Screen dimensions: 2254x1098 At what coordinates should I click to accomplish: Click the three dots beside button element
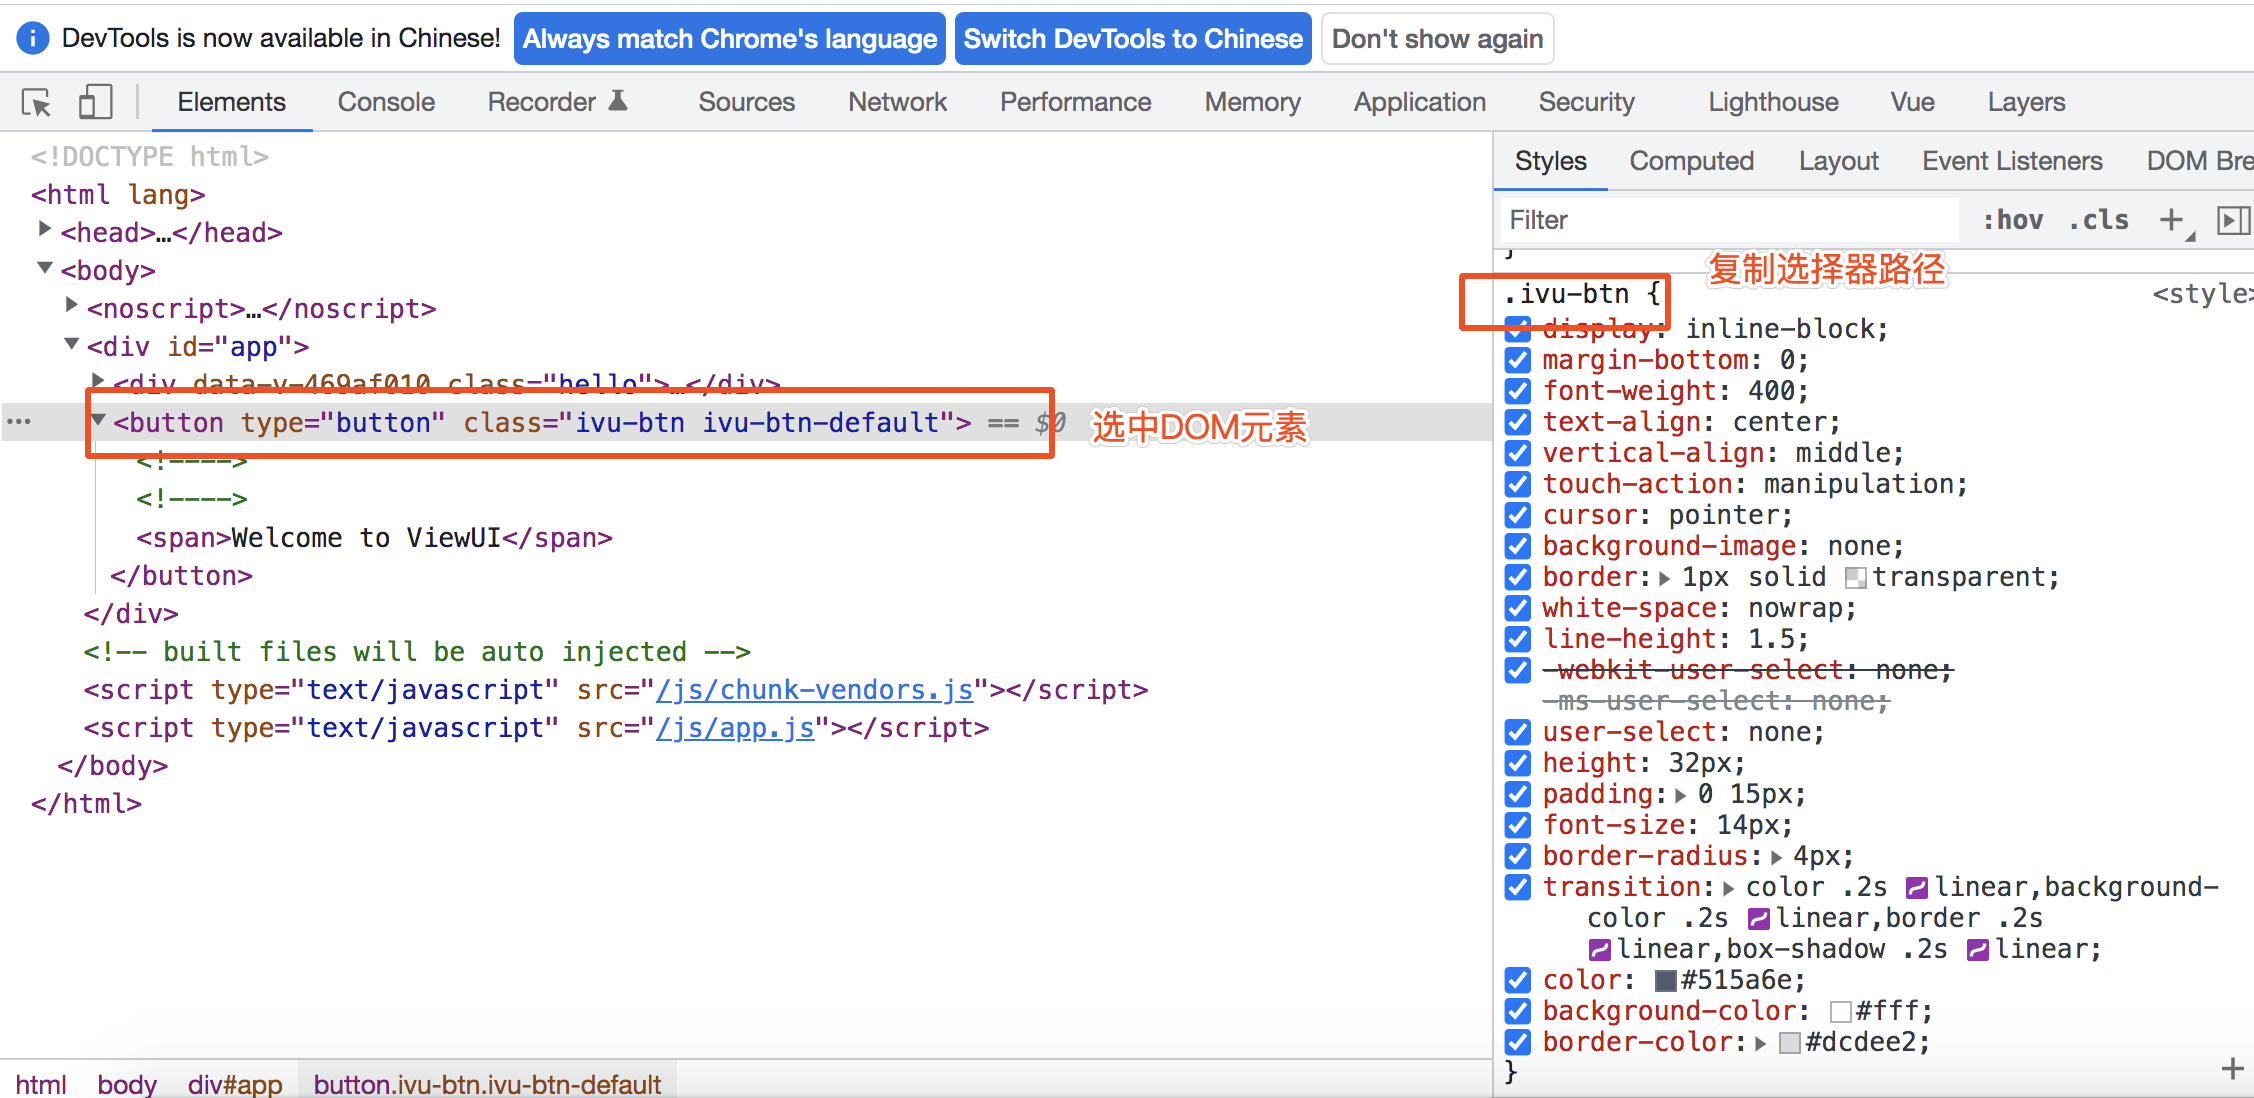tap(19, 422)
